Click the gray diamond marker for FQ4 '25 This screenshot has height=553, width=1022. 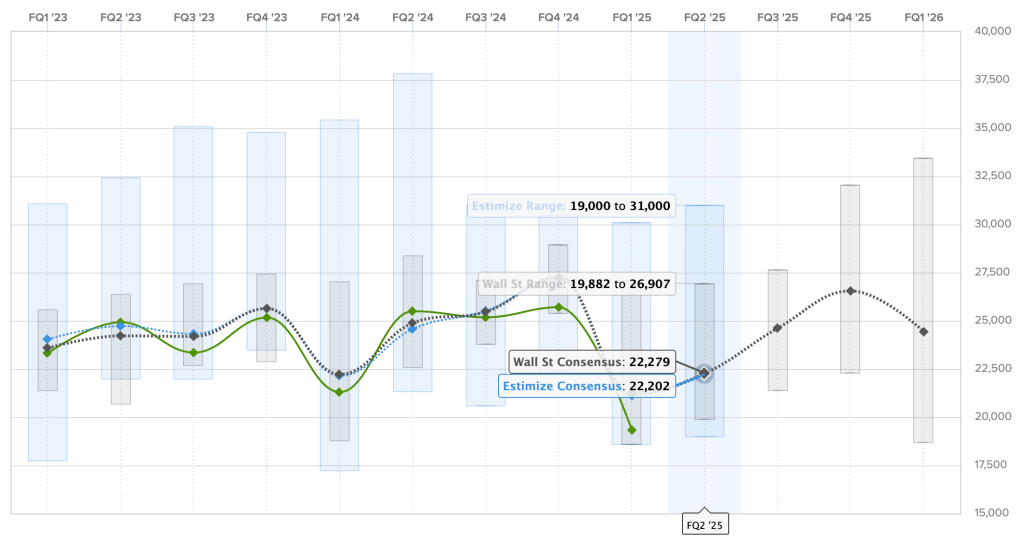850,291
